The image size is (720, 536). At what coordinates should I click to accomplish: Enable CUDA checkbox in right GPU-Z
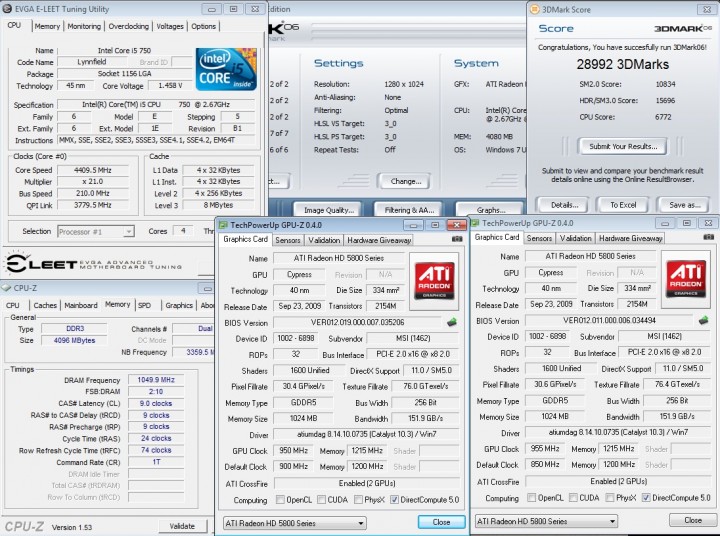(x=573, y=498)
